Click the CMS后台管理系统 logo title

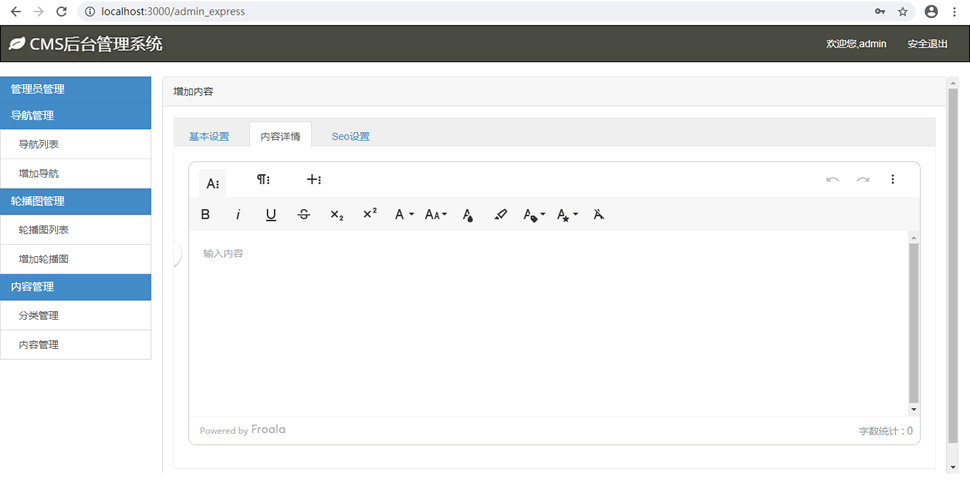tap(86, 44)
